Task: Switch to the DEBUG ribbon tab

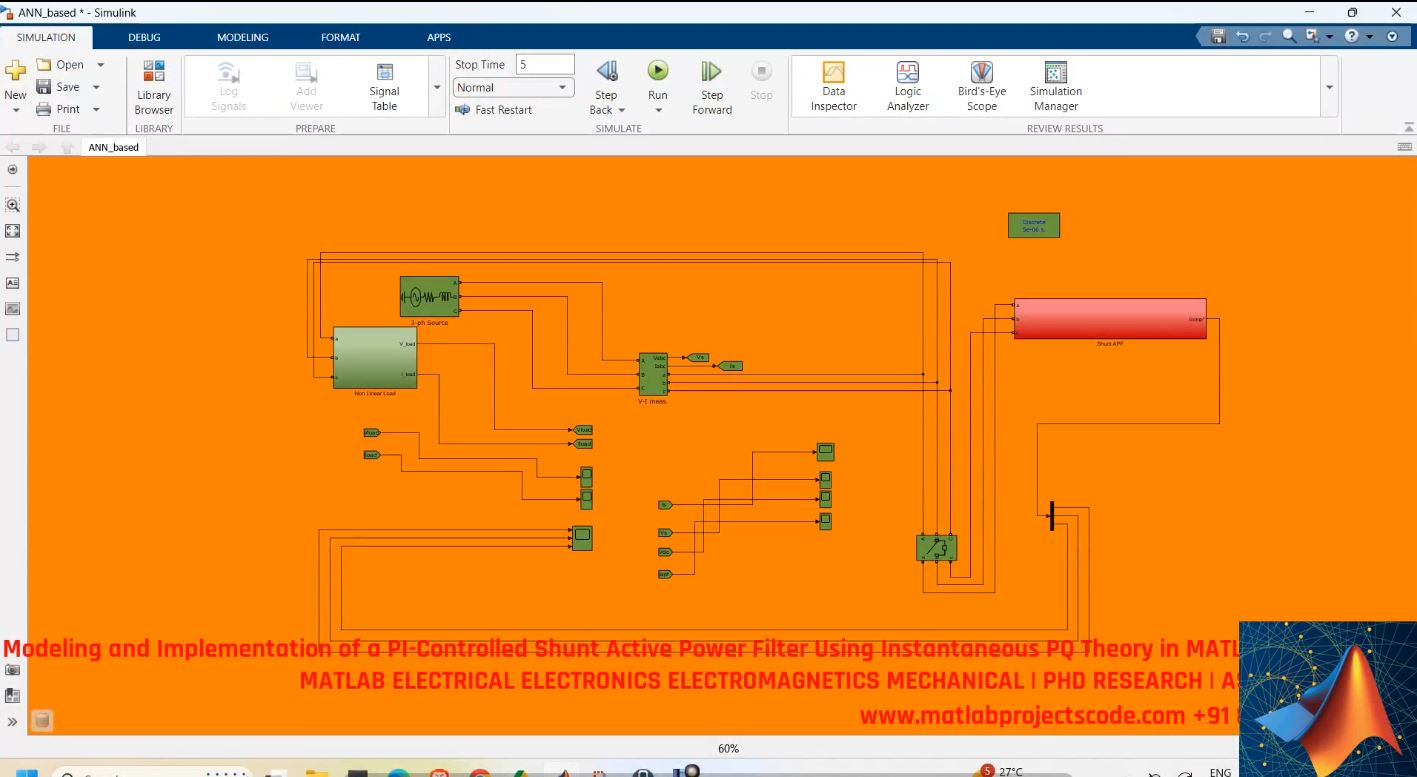Action: pos(143,36)
